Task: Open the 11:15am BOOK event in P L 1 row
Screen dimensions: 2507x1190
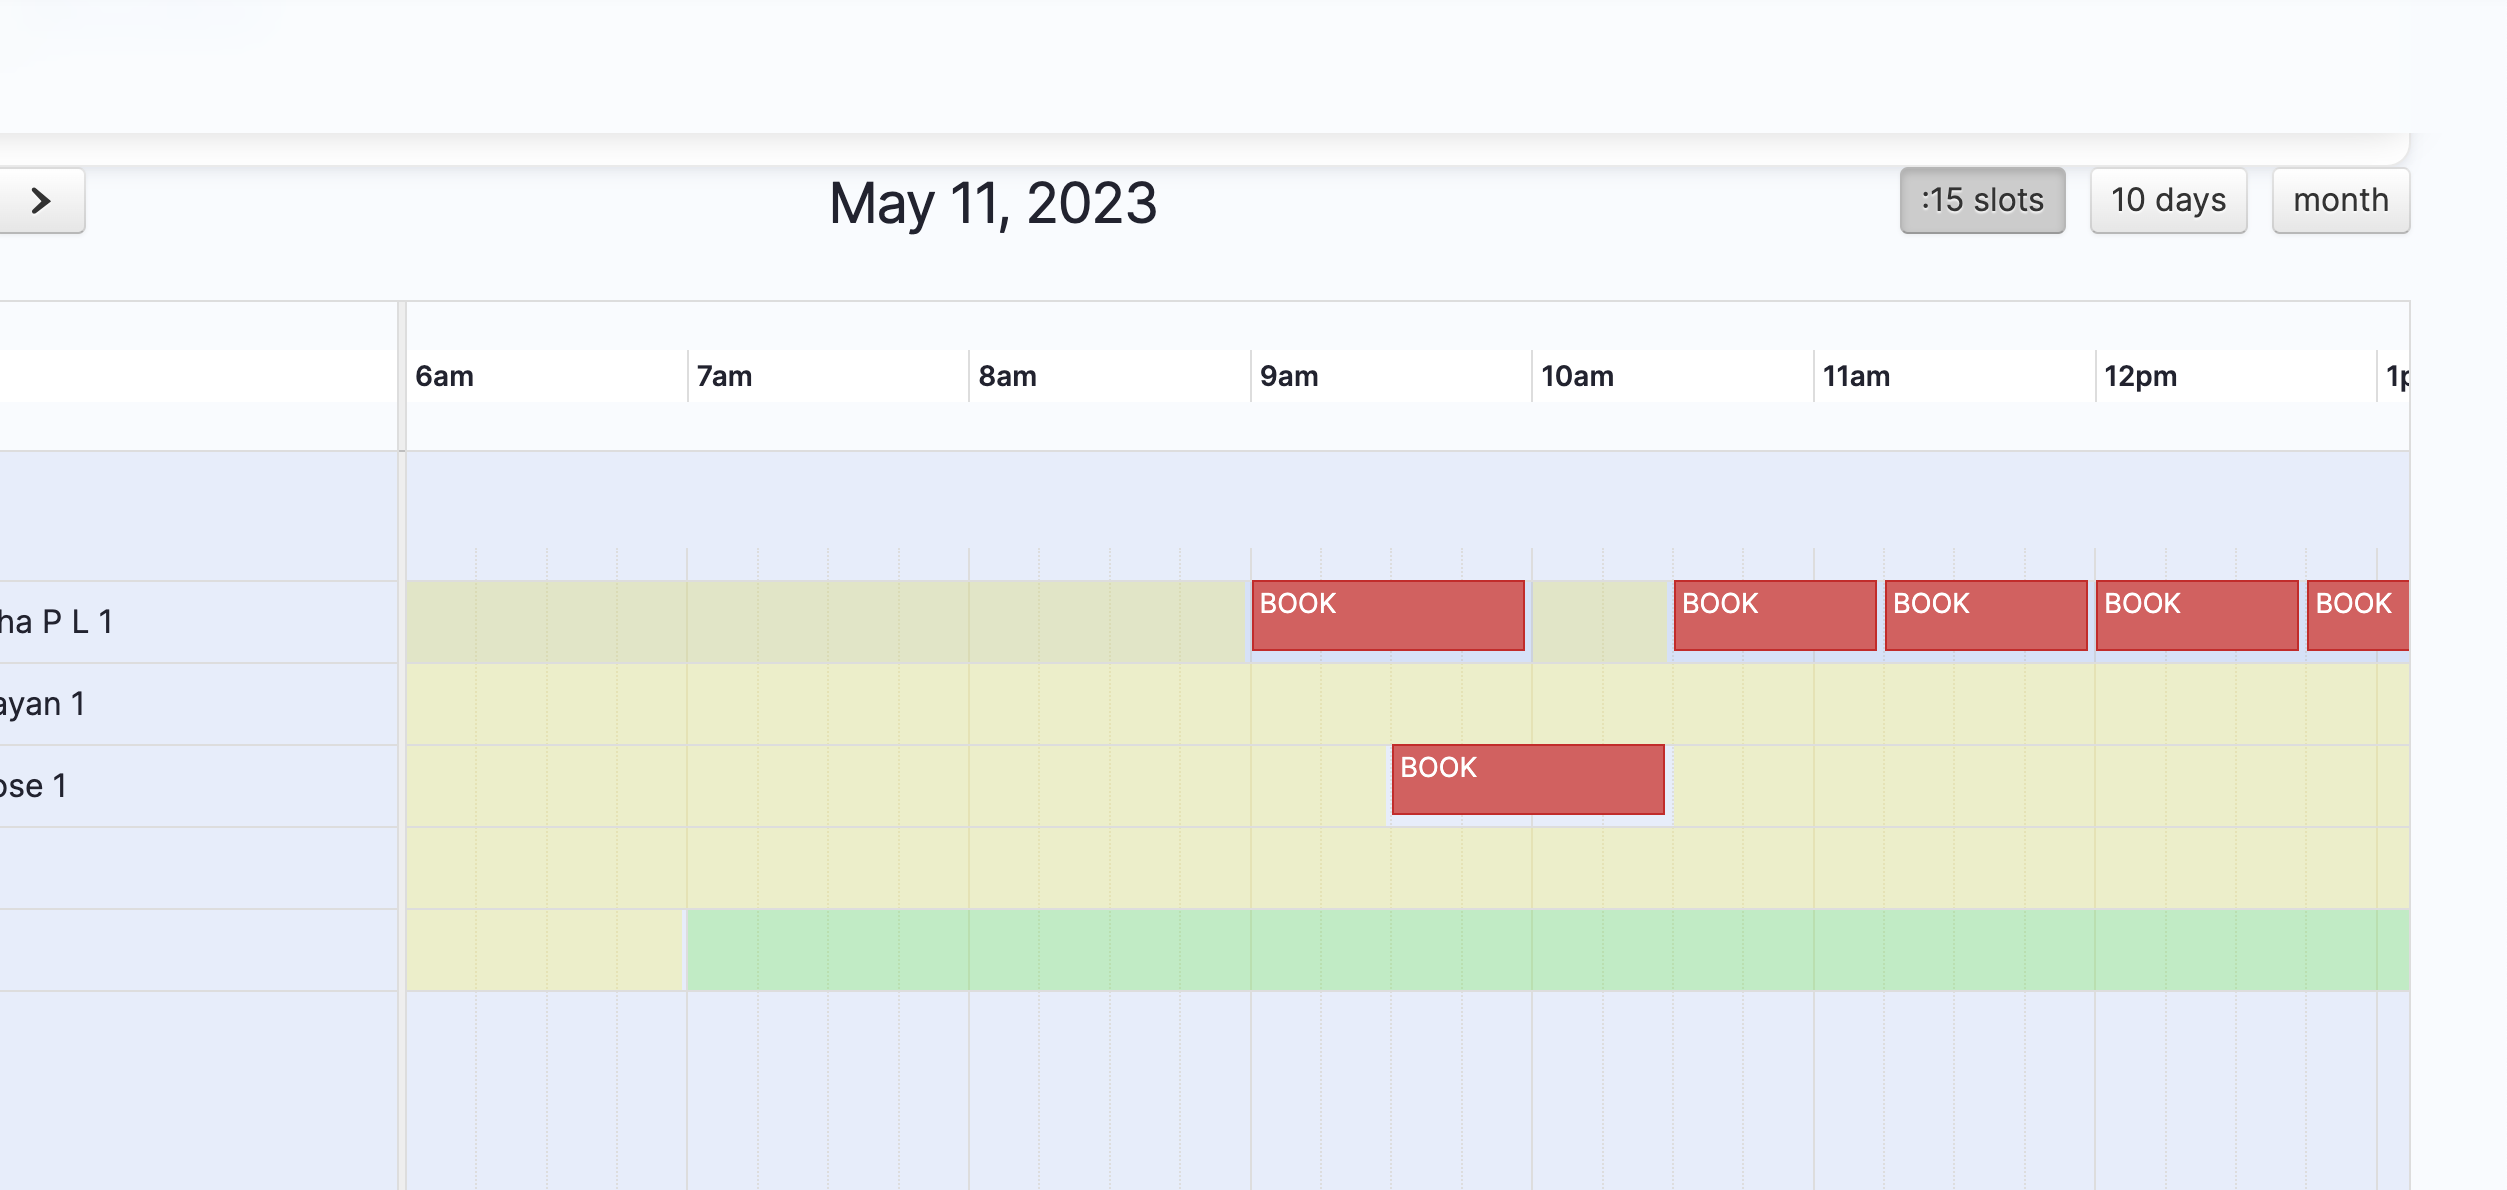Action: point(1985,616)
